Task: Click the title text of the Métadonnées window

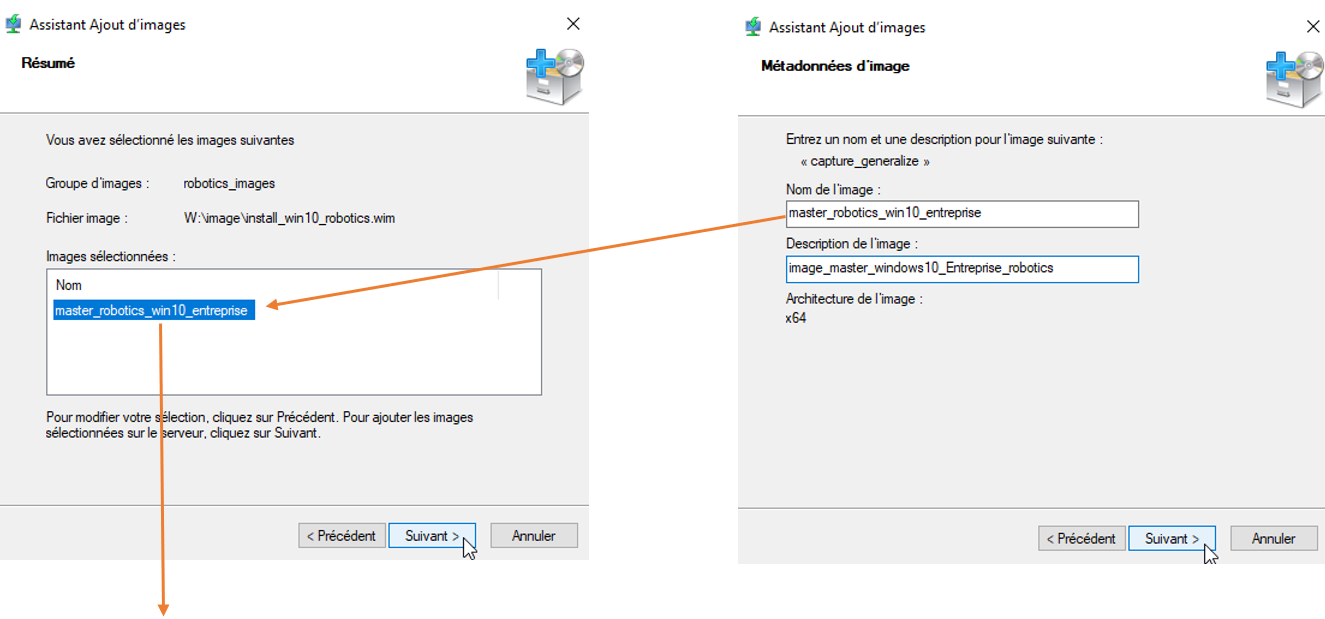Action: [x=847, y=27]
